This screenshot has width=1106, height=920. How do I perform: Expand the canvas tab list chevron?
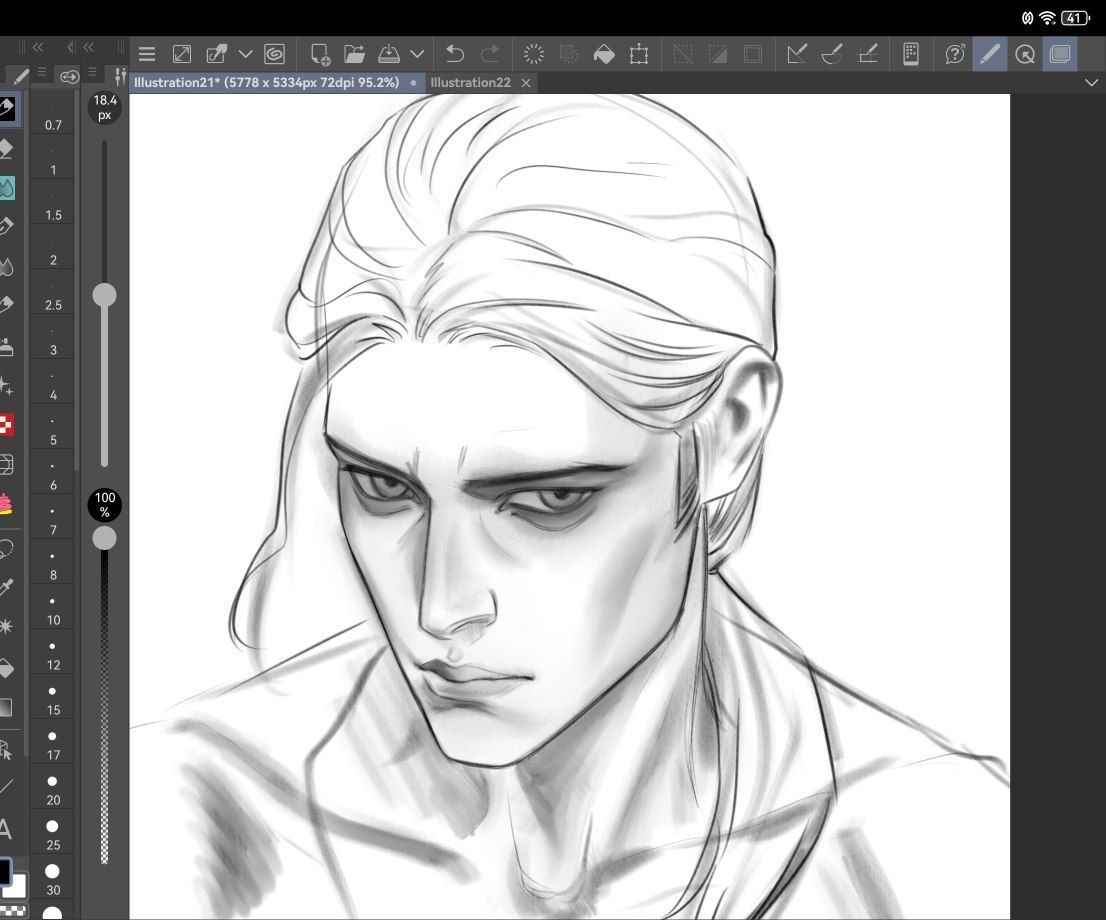[1091, 83]
